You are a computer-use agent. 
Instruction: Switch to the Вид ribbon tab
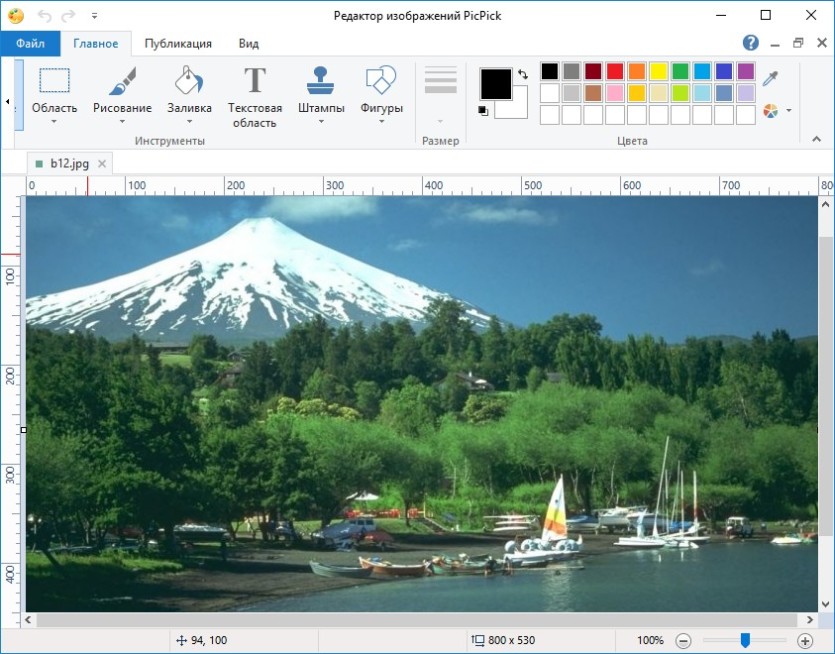click(x=249, y=44)
